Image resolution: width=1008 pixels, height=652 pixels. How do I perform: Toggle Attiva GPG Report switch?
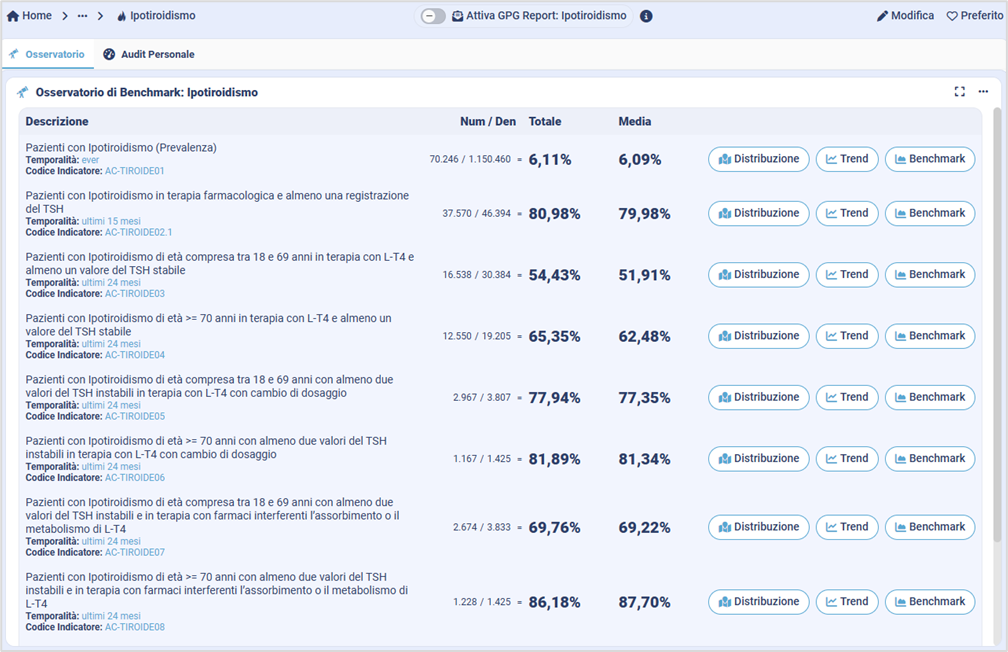pos(433,16)
